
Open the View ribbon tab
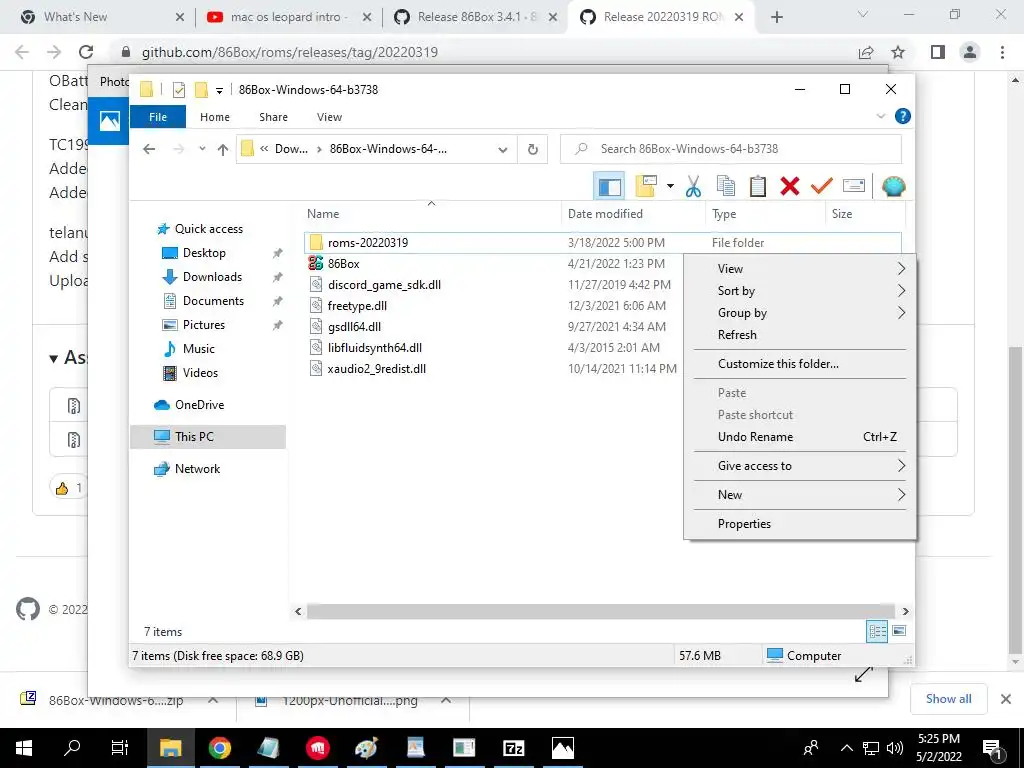point(329,117)
